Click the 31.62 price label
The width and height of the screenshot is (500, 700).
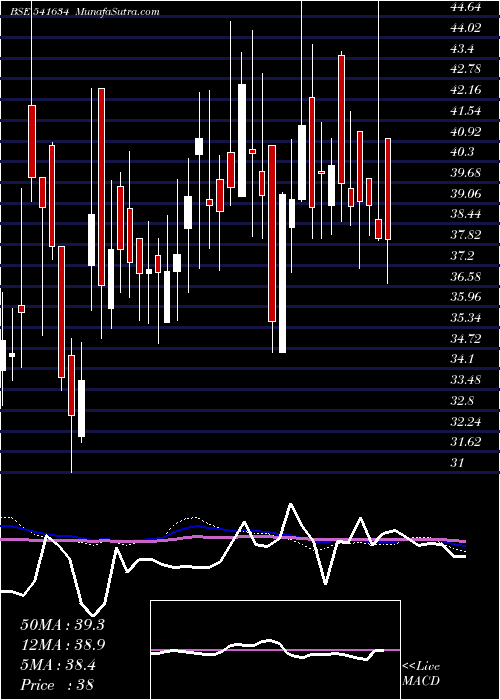click(466, 442)
